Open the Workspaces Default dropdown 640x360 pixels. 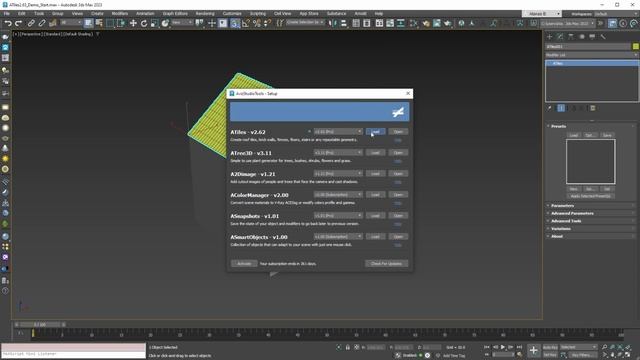[x=616, y=14]
